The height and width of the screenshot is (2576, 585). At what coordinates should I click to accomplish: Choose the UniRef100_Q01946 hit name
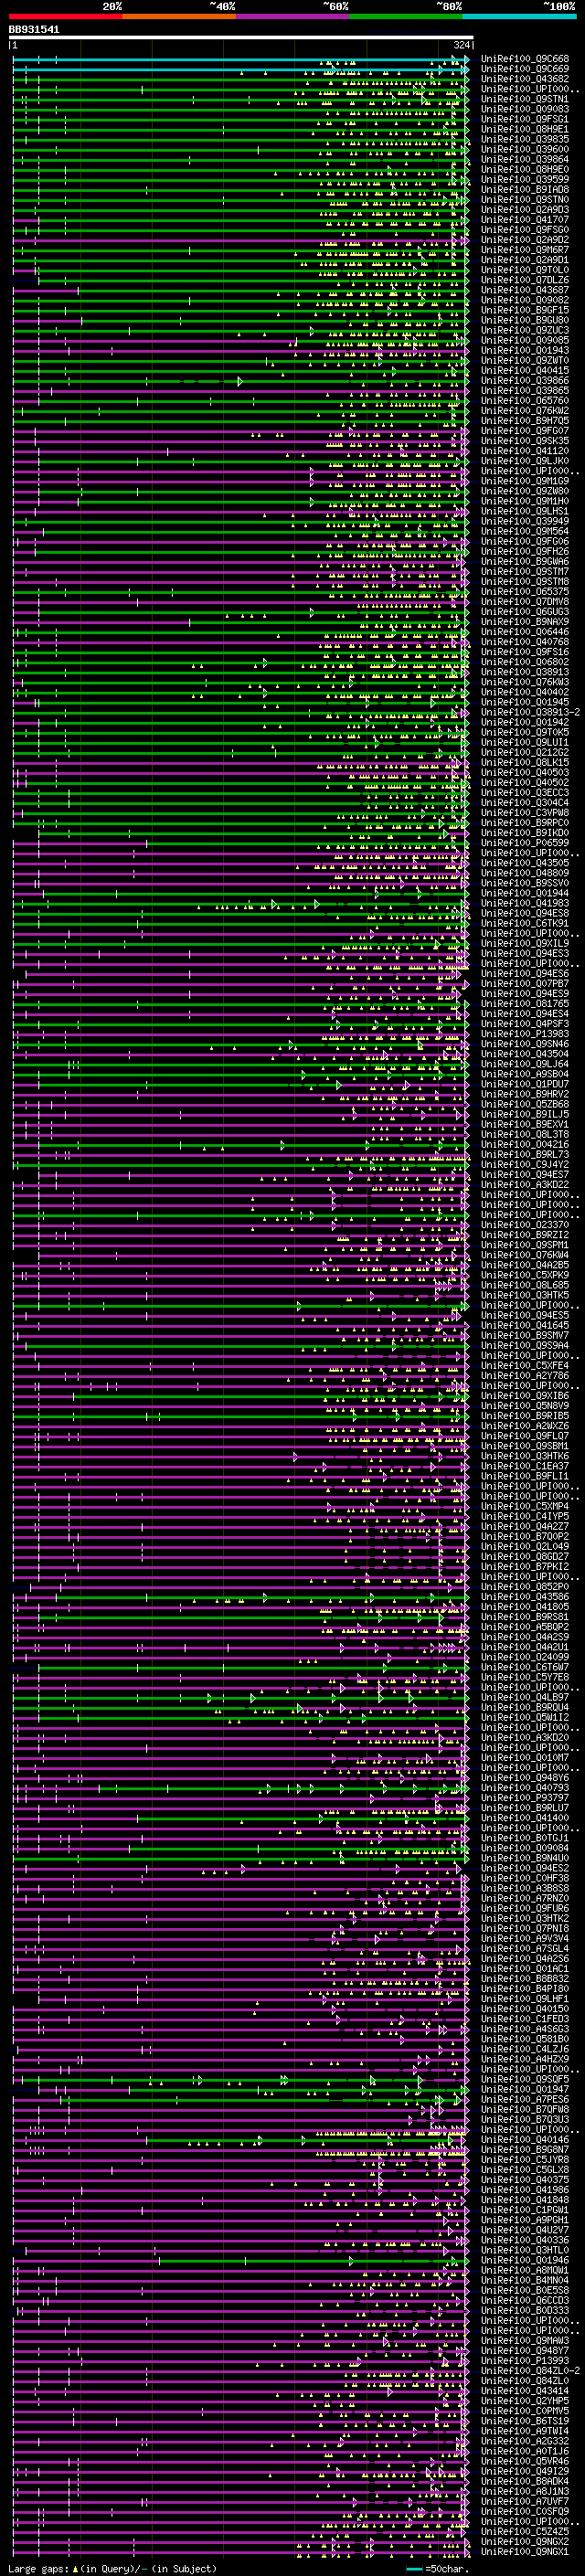pyautogui.click(x=524, y=2259)
